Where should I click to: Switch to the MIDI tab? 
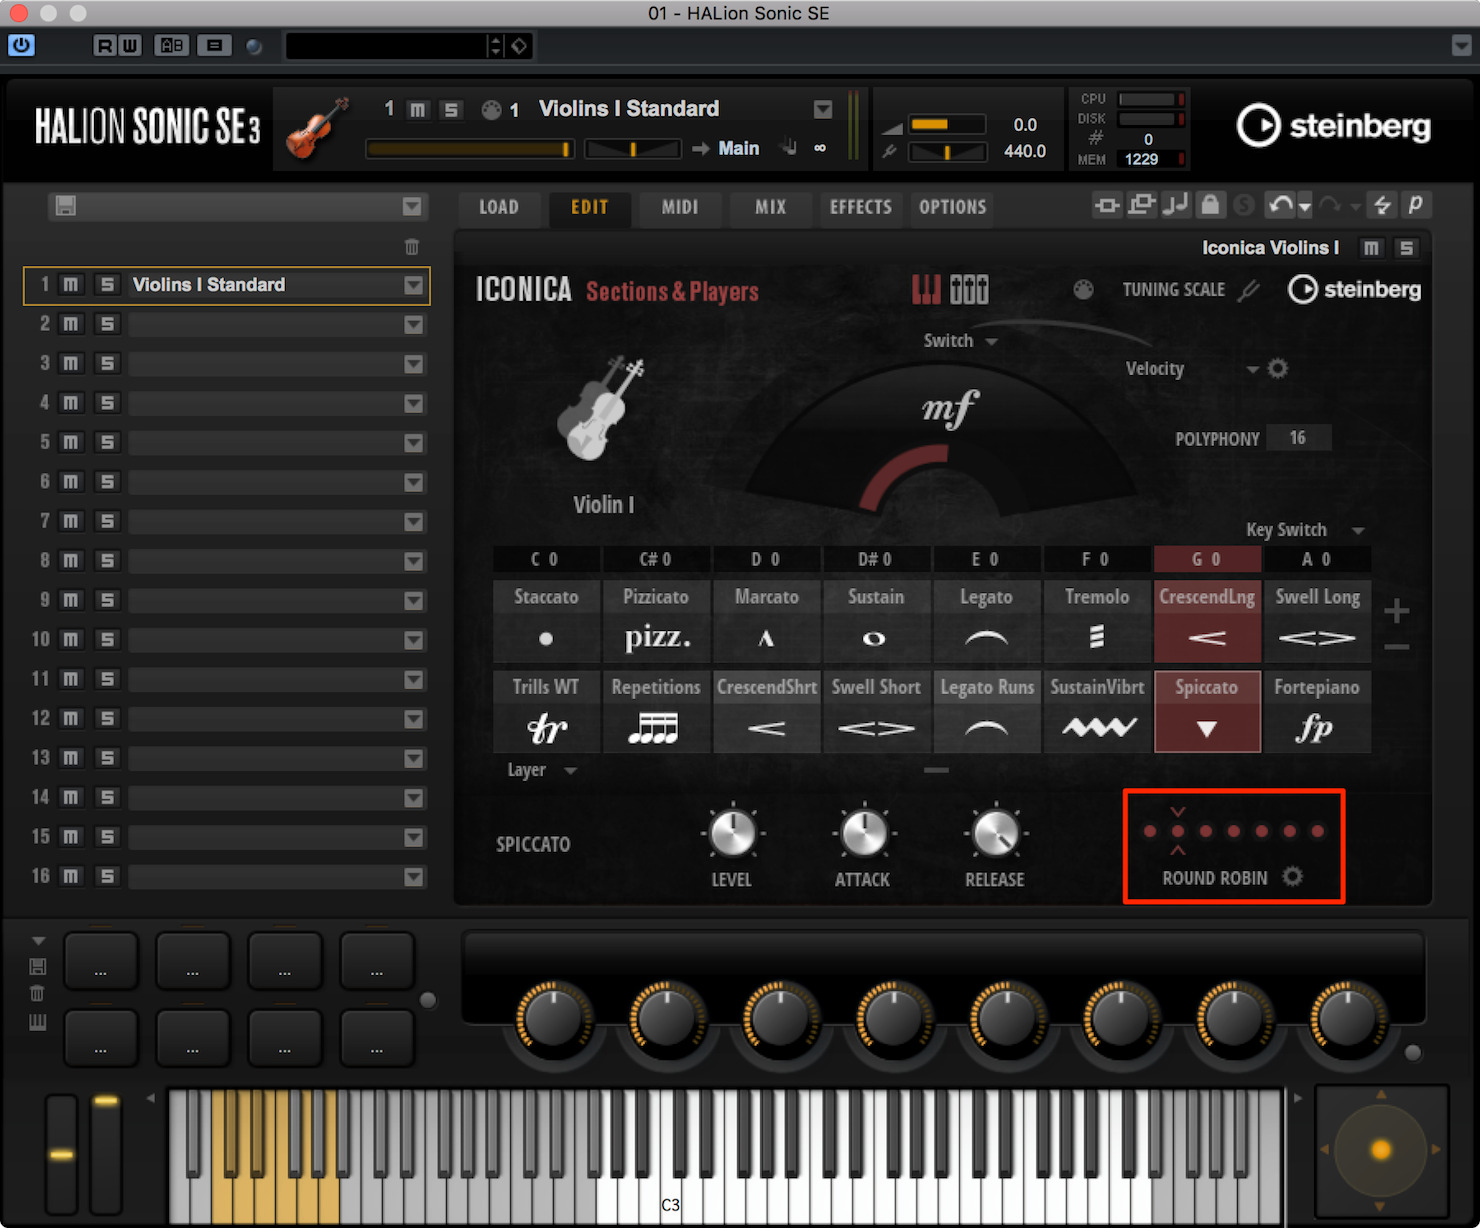(680, 207)
